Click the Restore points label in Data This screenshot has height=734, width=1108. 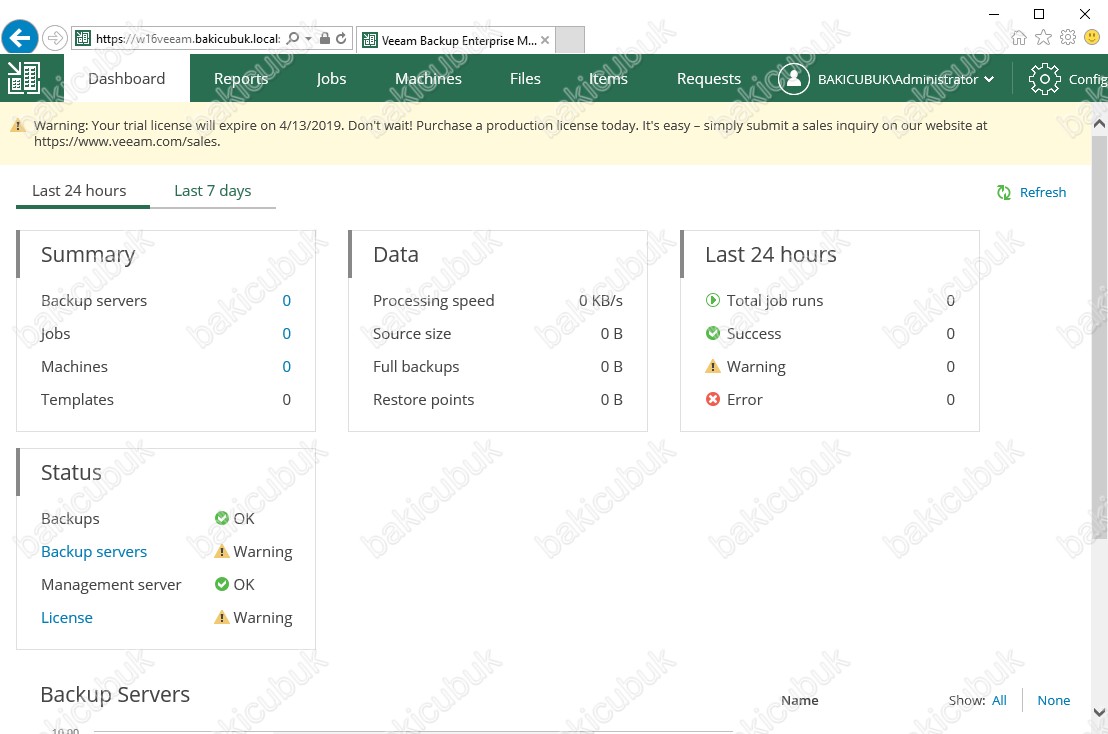[423, 400]
